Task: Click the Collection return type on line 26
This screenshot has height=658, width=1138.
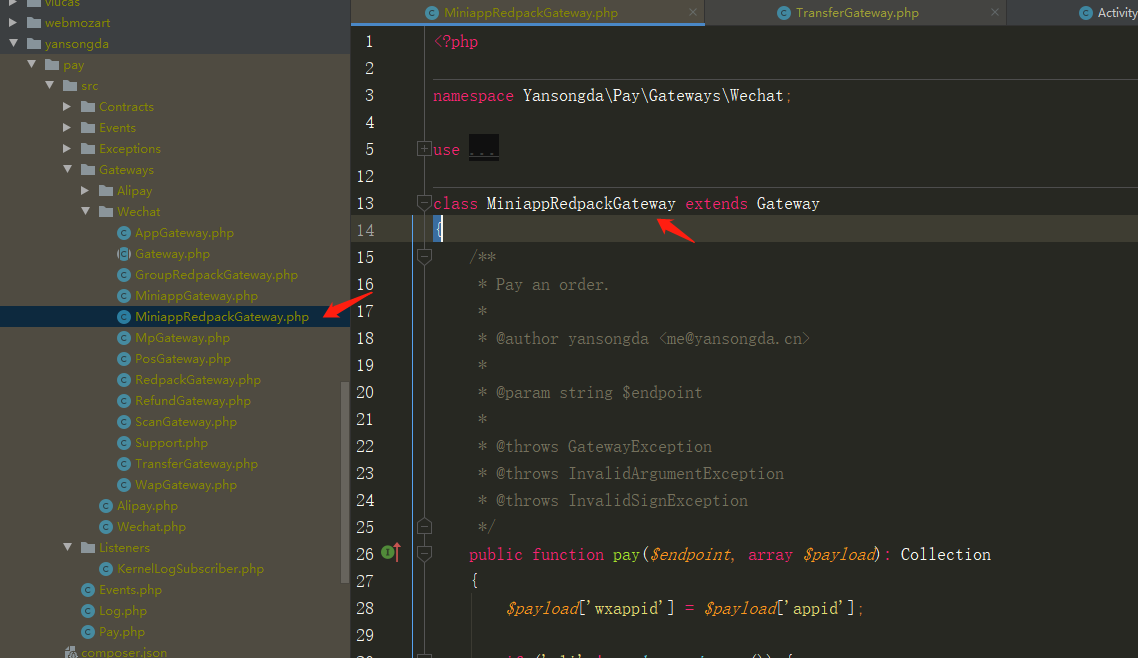Action: click(945, 554)
